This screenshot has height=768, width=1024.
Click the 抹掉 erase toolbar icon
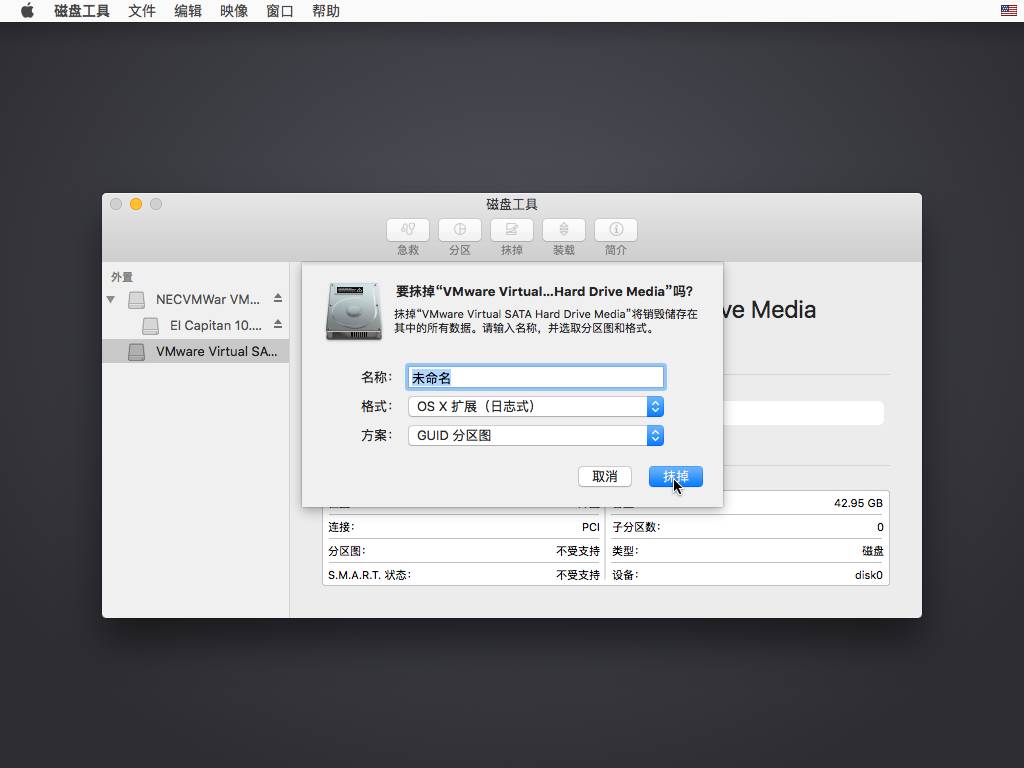point(512,230)
